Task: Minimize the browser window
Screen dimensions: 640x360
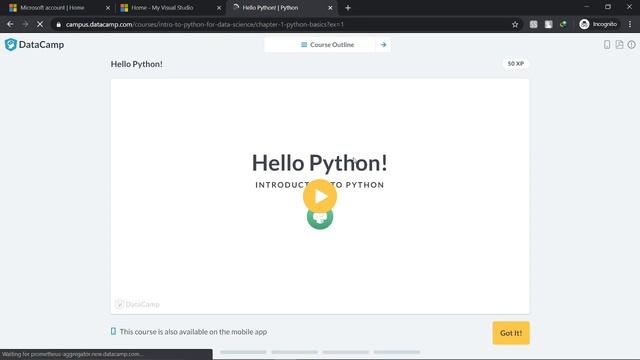Action: [x=587, y=7]
